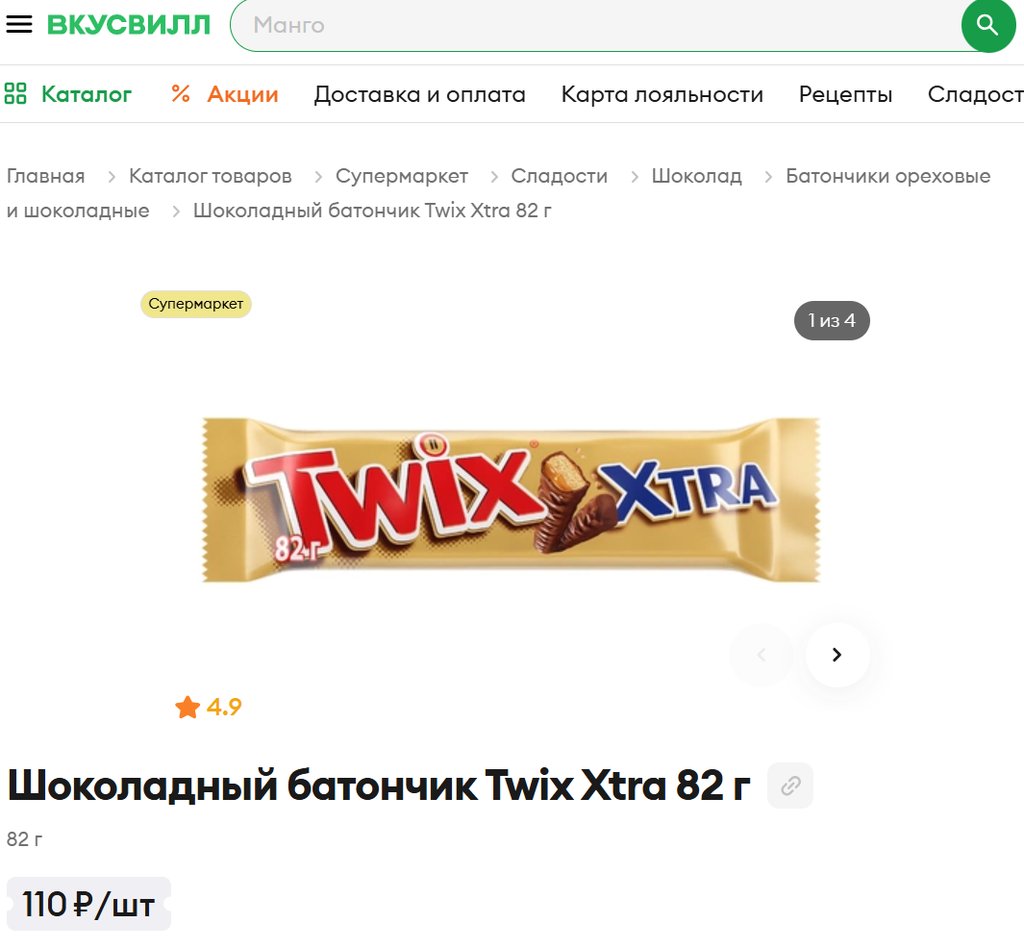This screenshot has height=948, width=1024.
Task: Open the Каталог menu
Action: coord(86,94)
